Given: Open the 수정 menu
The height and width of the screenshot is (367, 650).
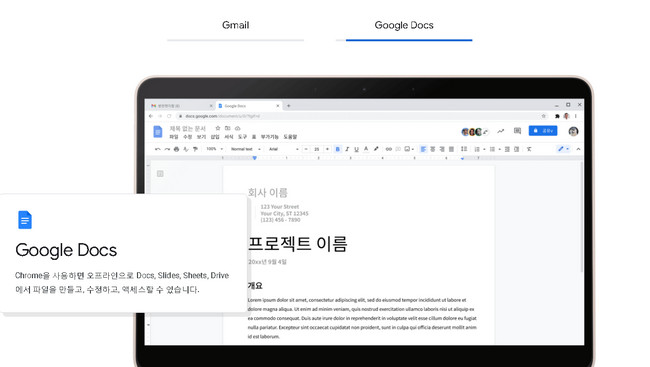Looking at the screenshot, I should coord(188,137).
